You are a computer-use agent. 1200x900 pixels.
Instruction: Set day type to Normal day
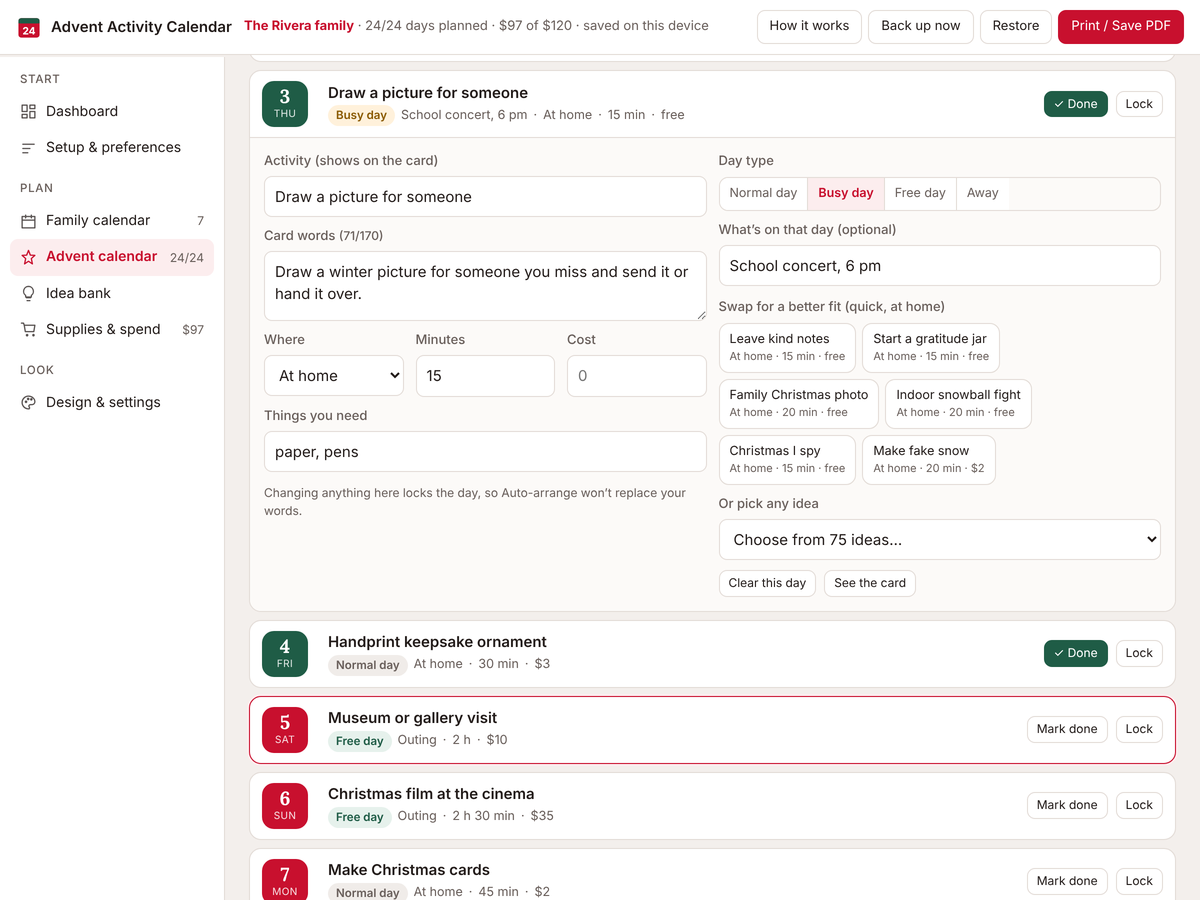coord(763,193)
